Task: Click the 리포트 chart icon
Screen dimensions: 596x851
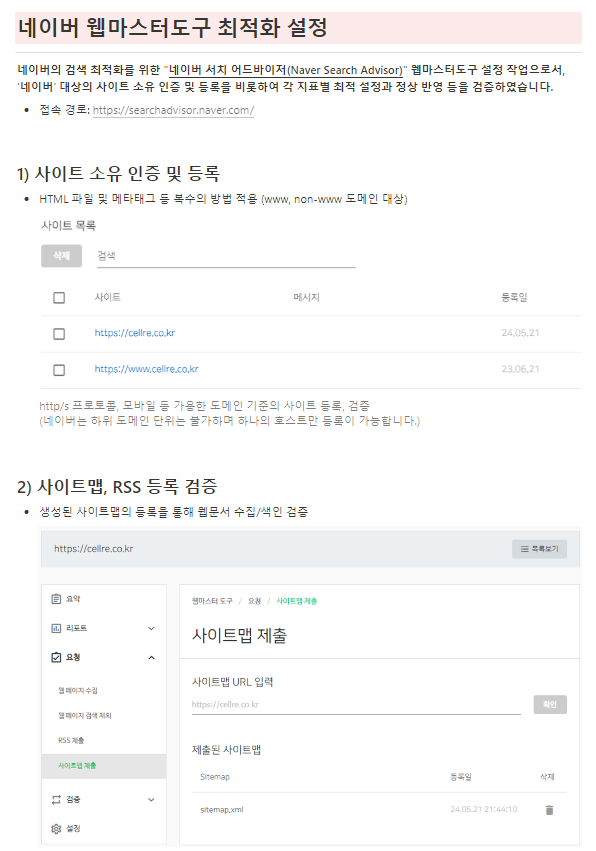Action: [56, 628]
